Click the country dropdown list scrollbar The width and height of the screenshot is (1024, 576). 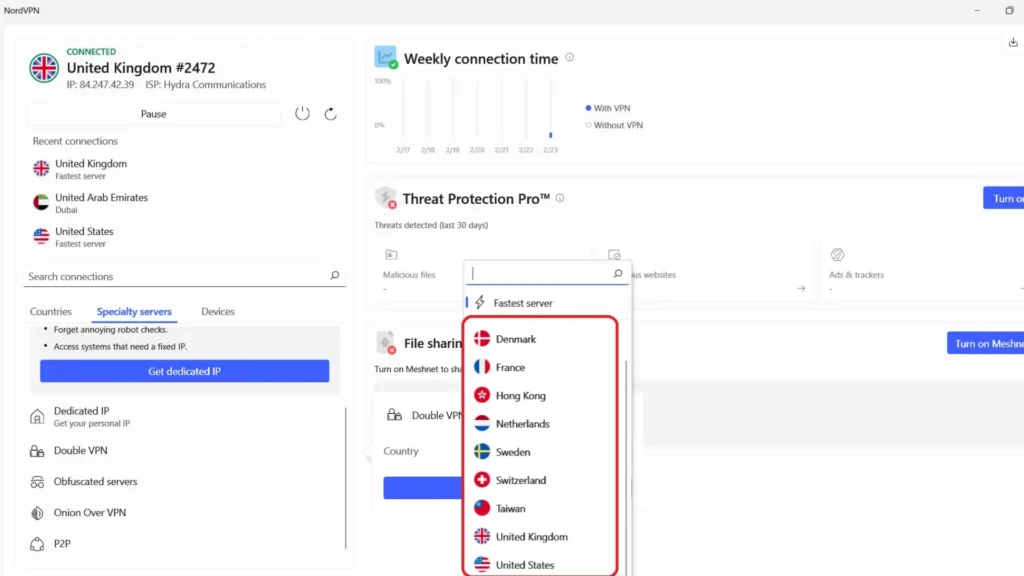tap(626, 468)
